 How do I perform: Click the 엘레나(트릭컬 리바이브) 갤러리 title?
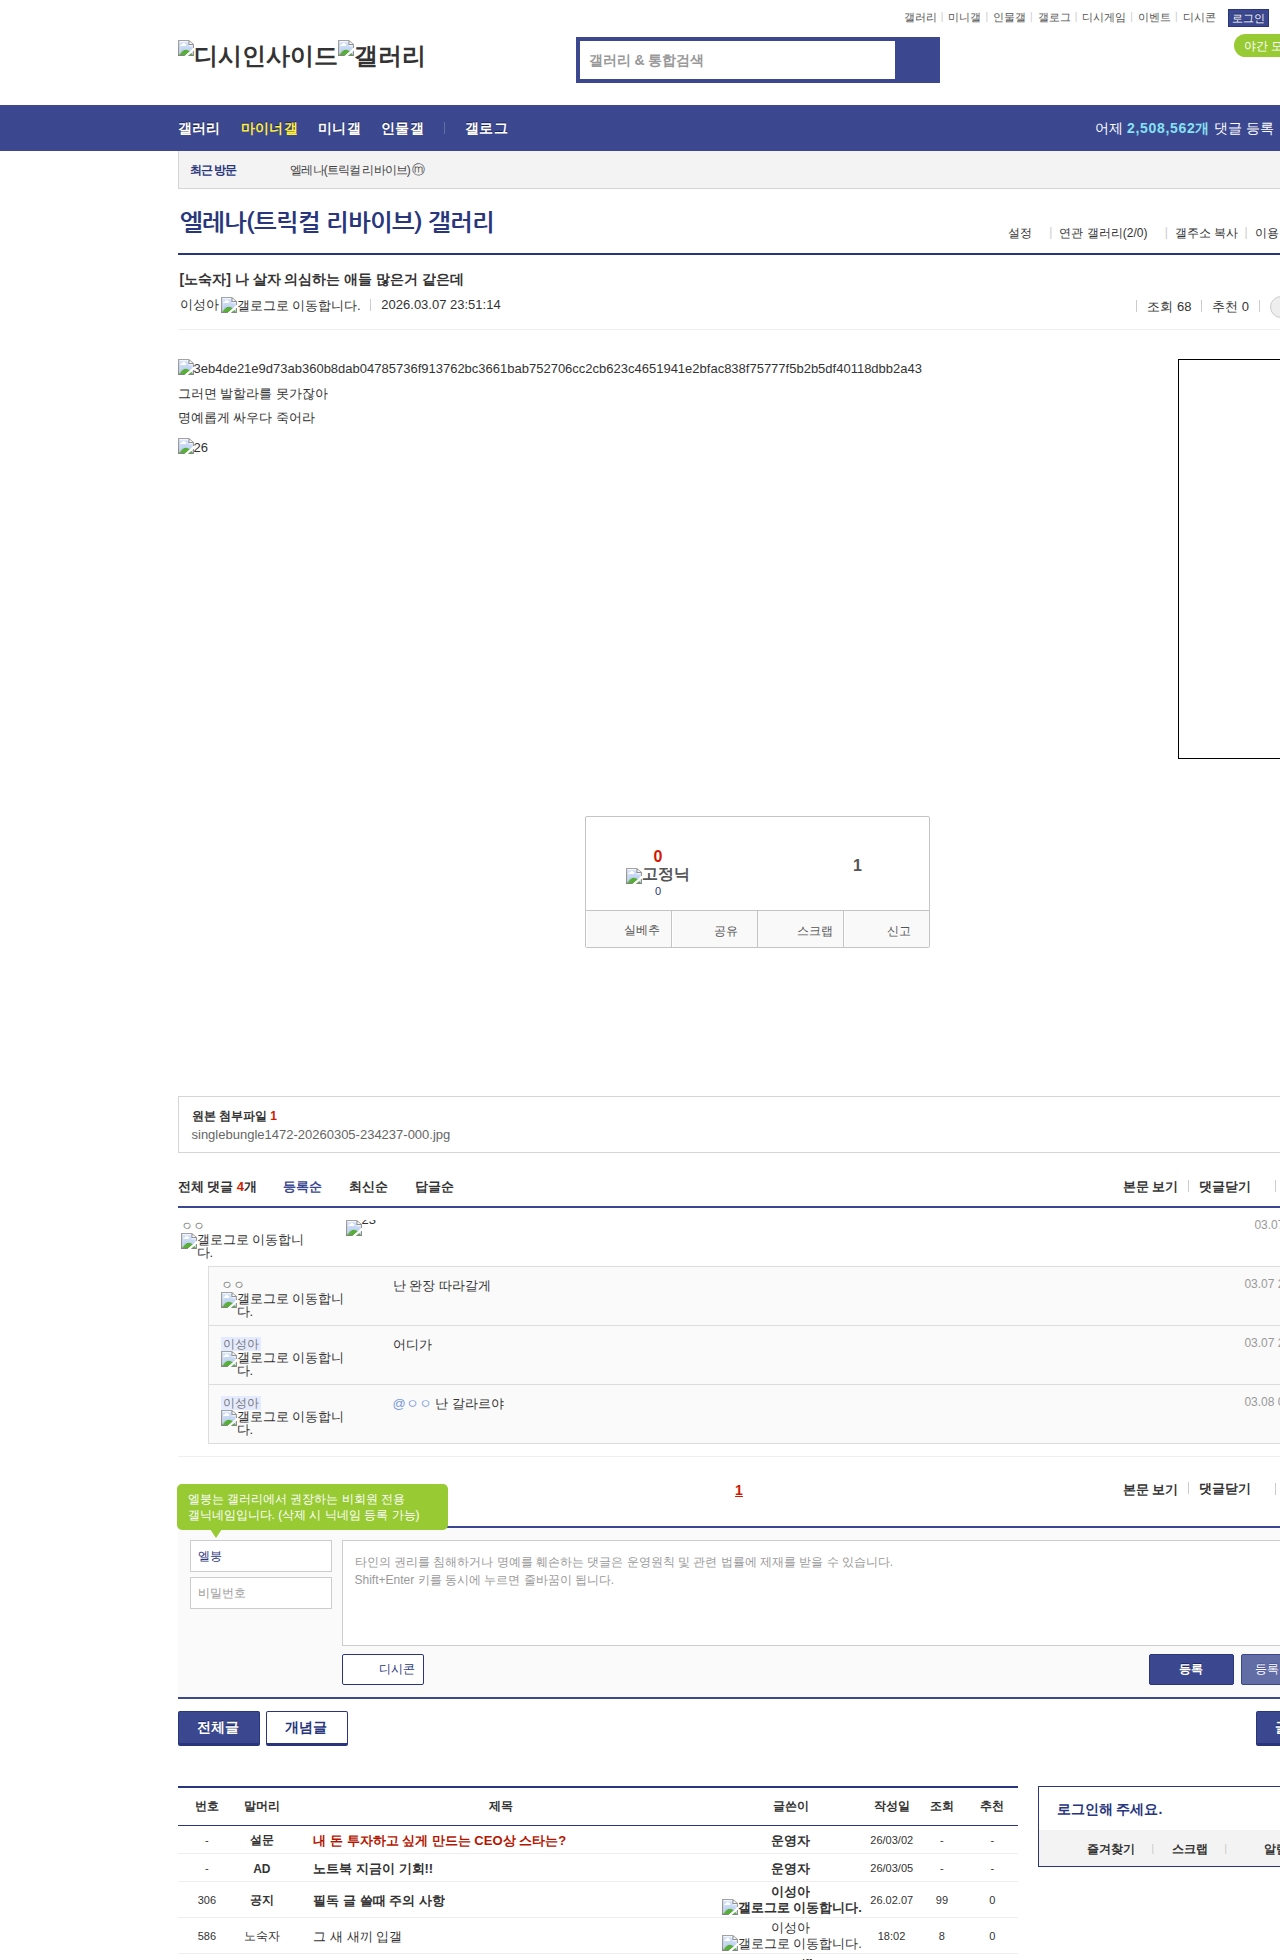tap(337, 222)
